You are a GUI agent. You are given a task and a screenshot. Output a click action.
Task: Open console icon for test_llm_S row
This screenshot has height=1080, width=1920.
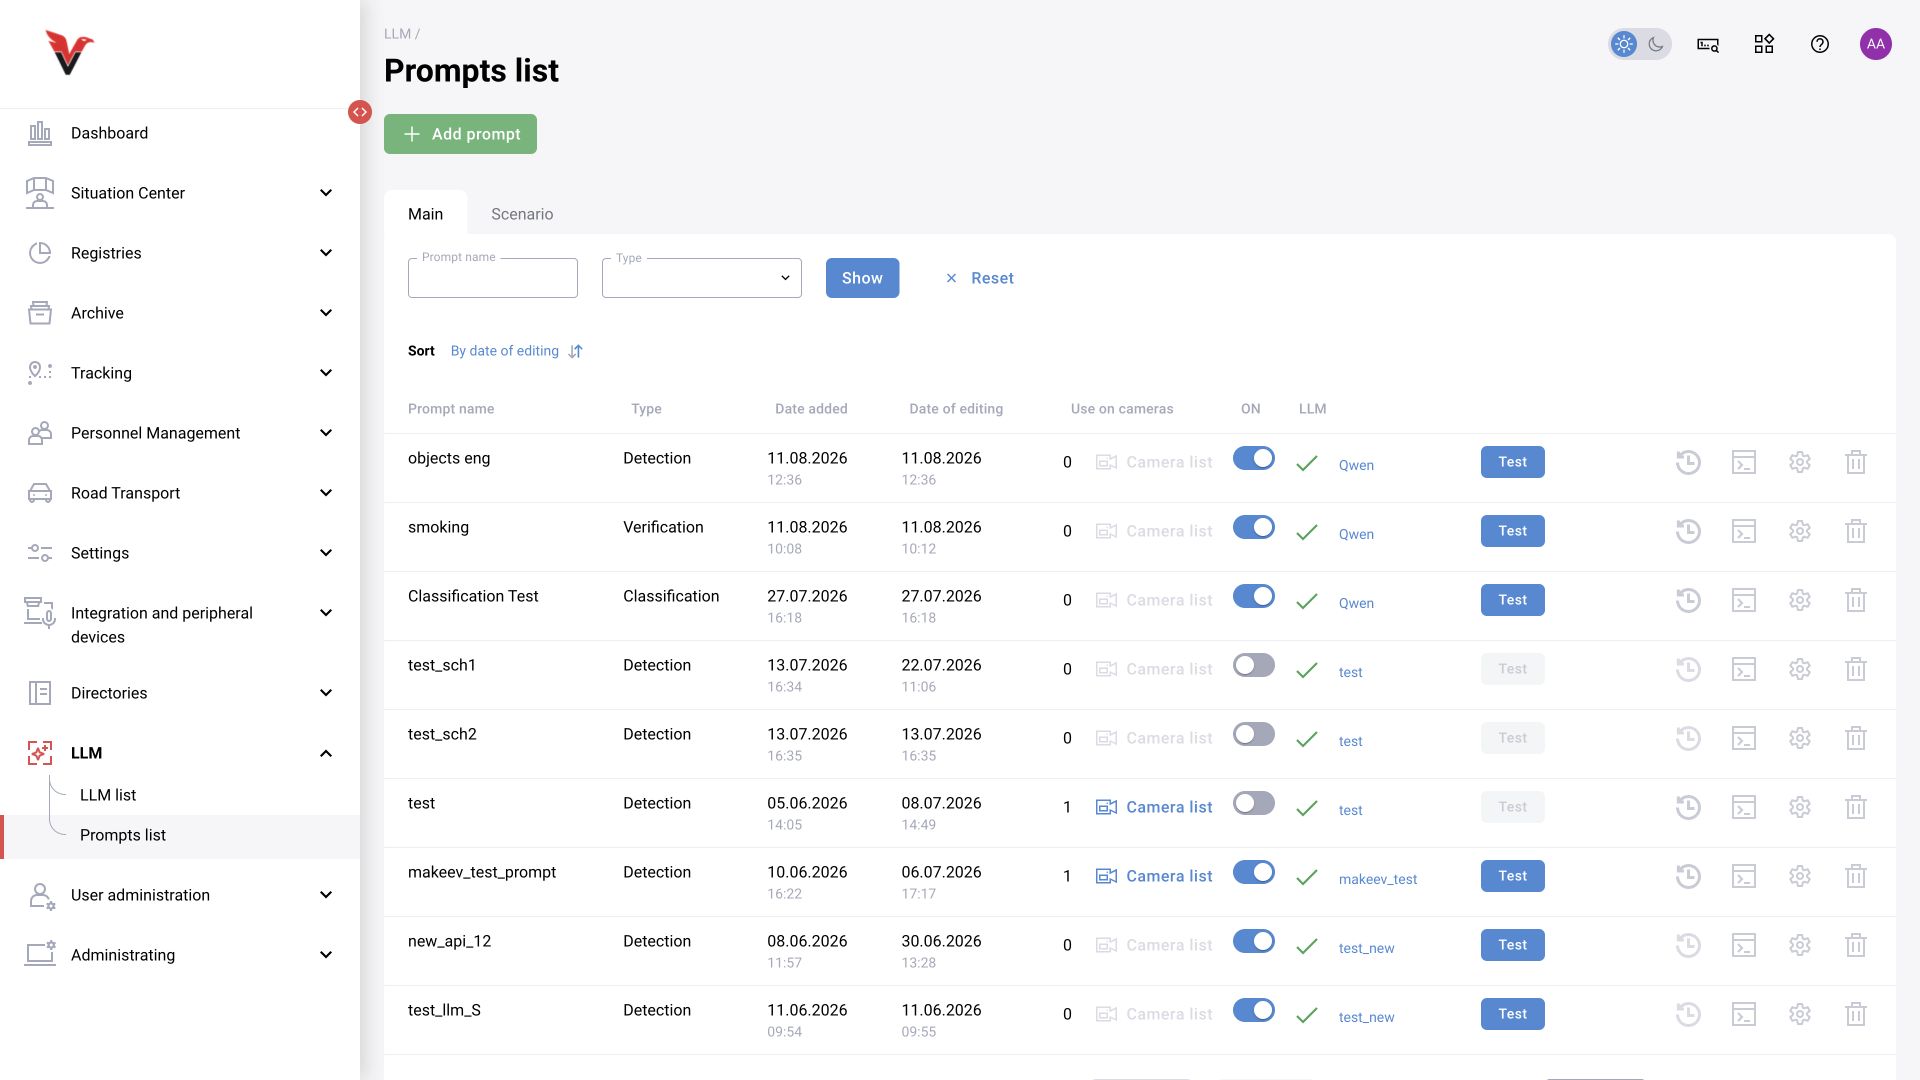(1744, 1014)
